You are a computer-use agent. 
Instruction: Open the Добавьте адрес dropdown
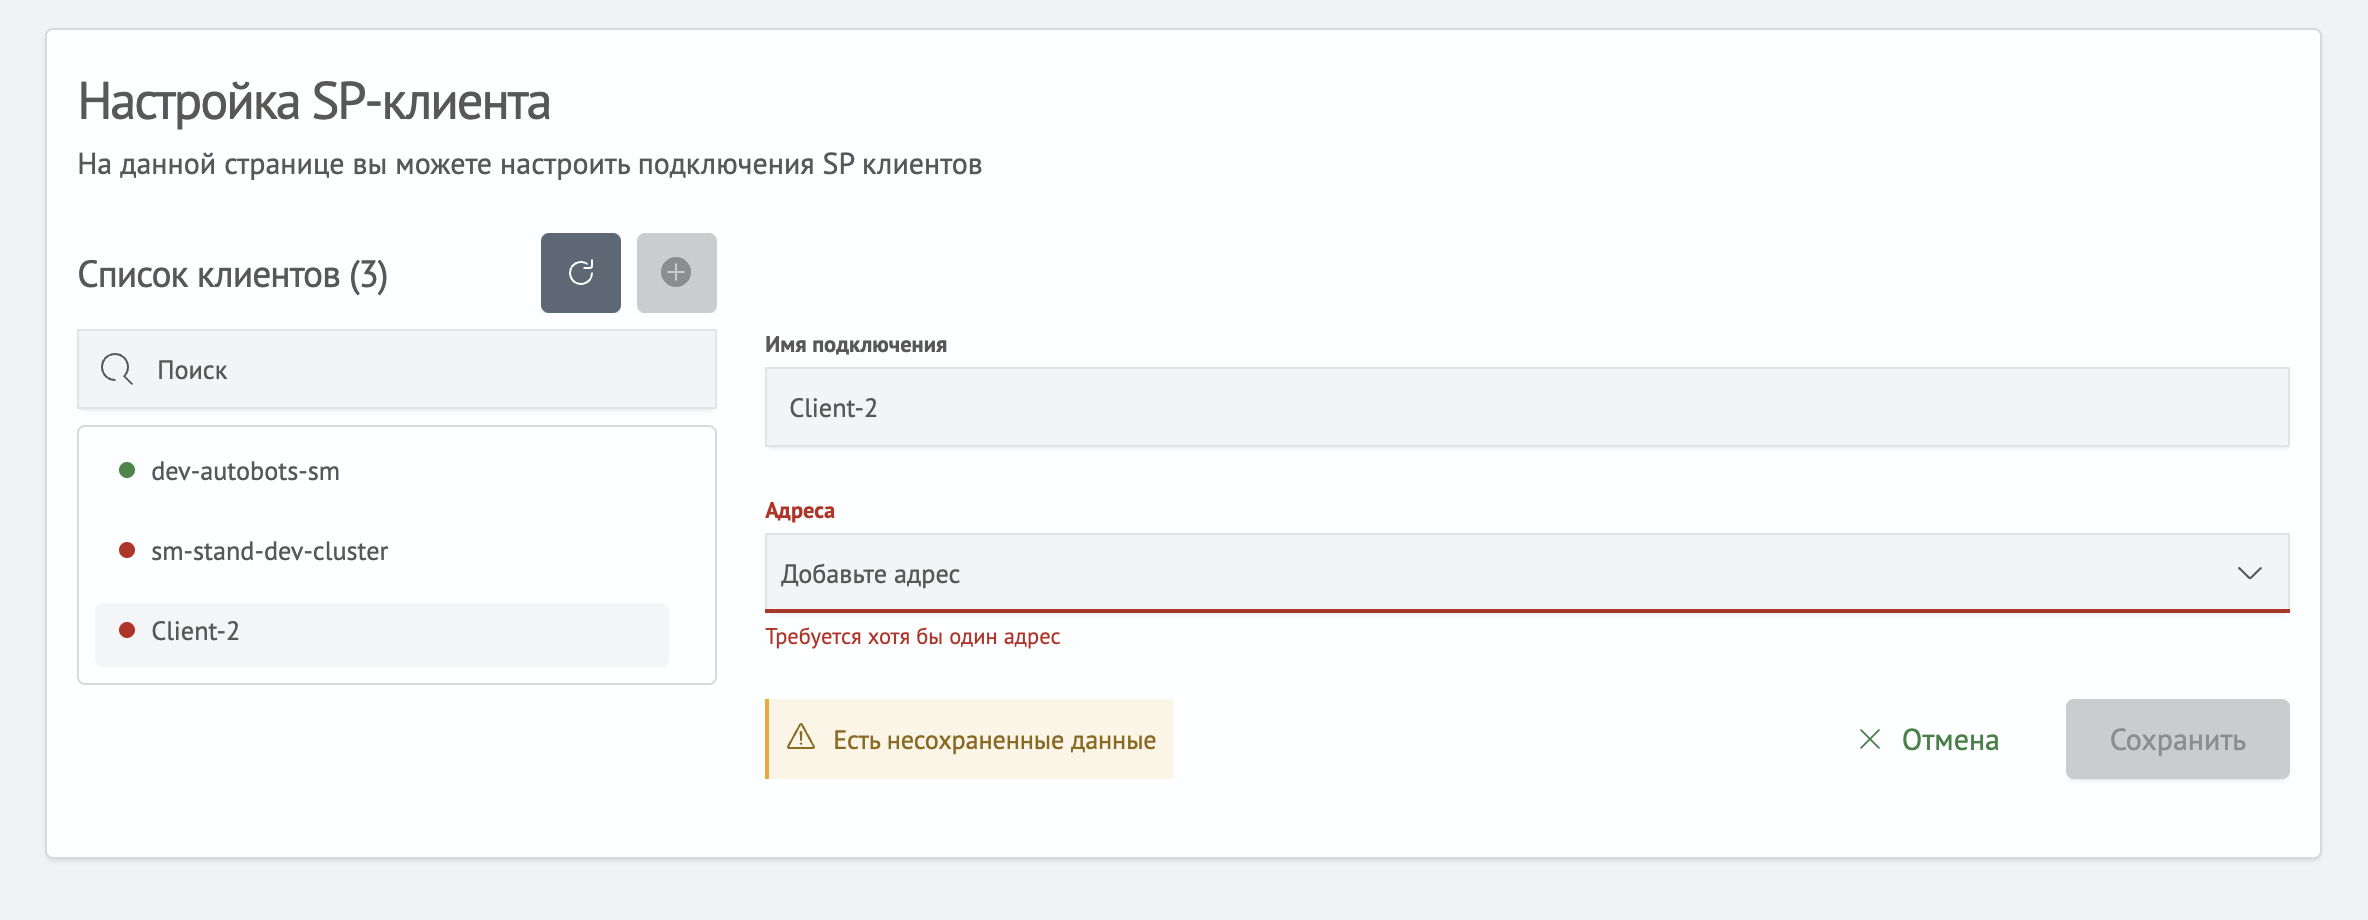(x=1527, y=573)
